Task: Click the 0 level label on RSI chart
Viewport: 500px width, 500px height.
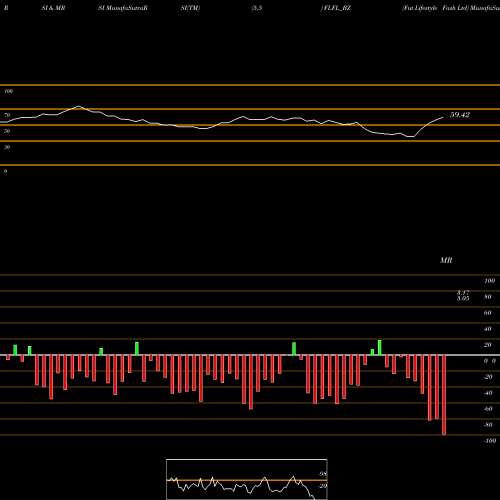Action: coord(5,171)
